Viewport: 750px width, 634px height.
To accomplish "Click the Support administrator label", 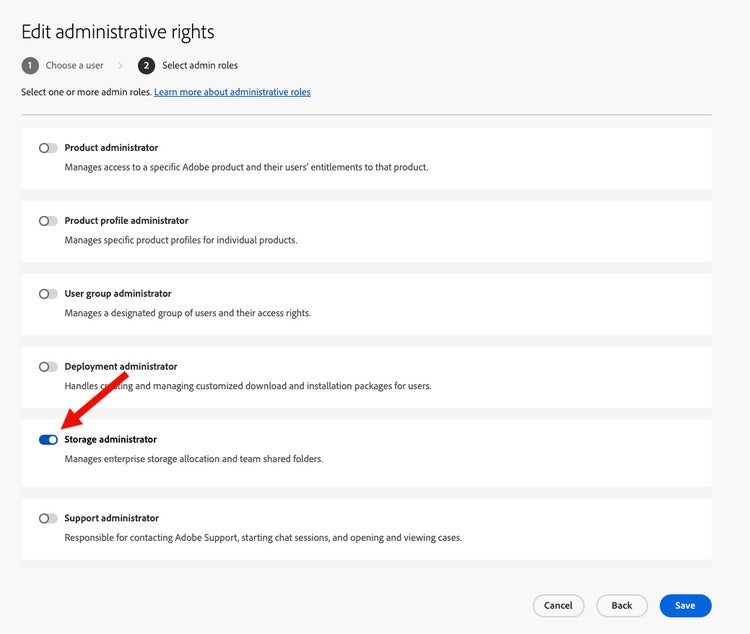I will tap(111, 519).
